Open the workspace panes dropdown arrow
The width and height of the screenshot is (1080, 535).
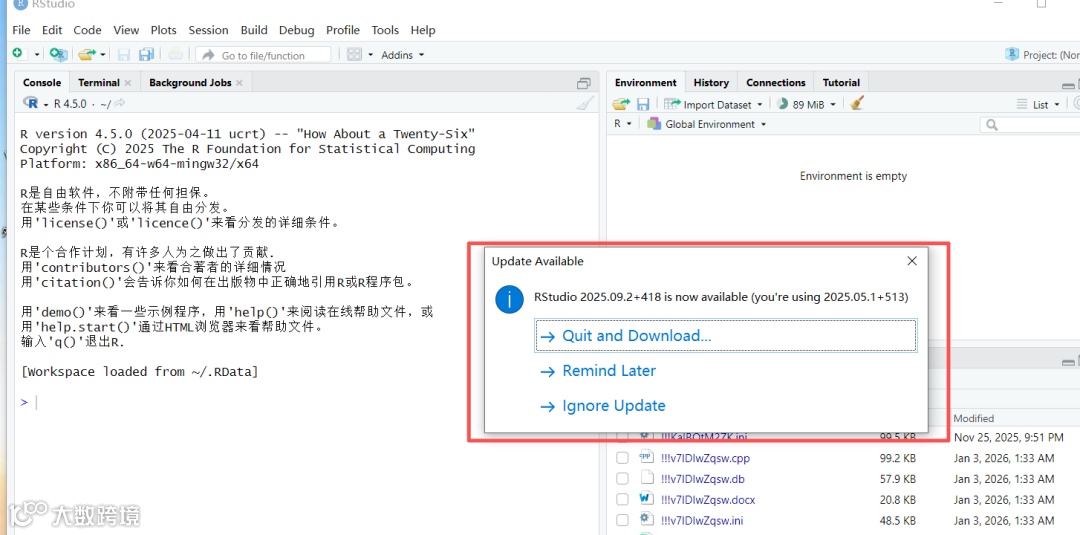click(x=370, y=54)
